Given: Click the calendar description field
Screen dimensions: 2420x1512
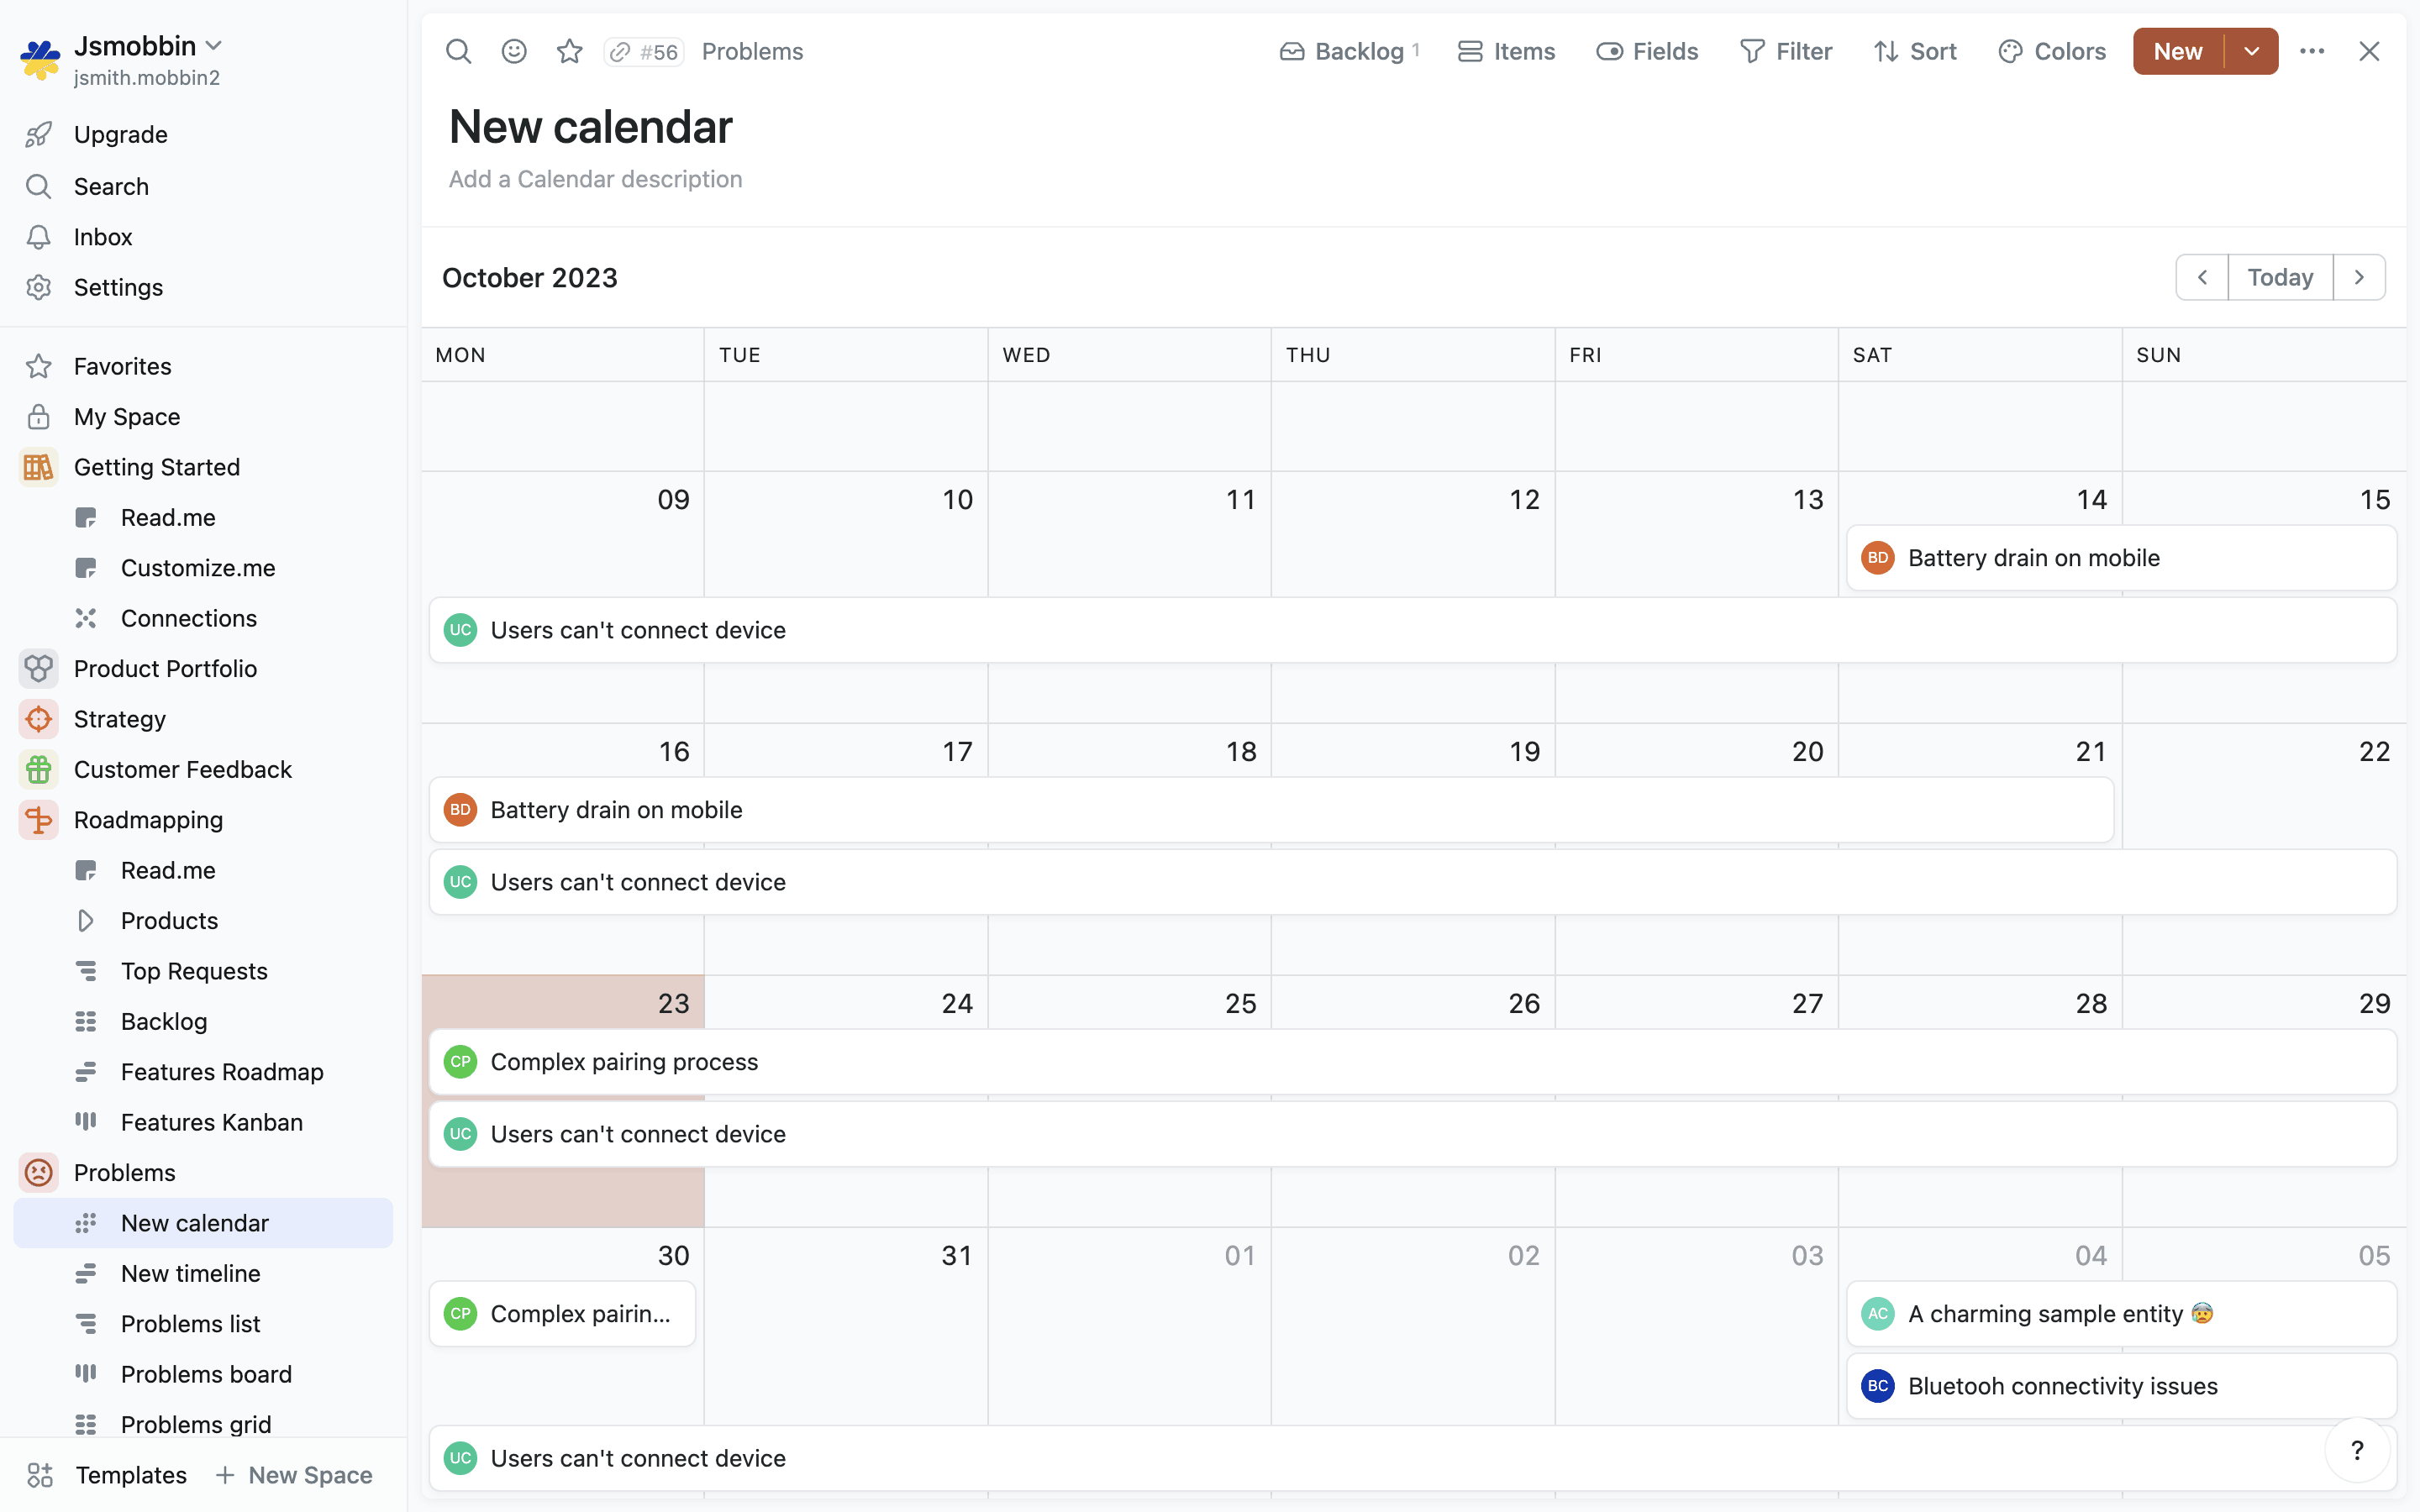Looking at the screenshot, I should click(595, 179).
